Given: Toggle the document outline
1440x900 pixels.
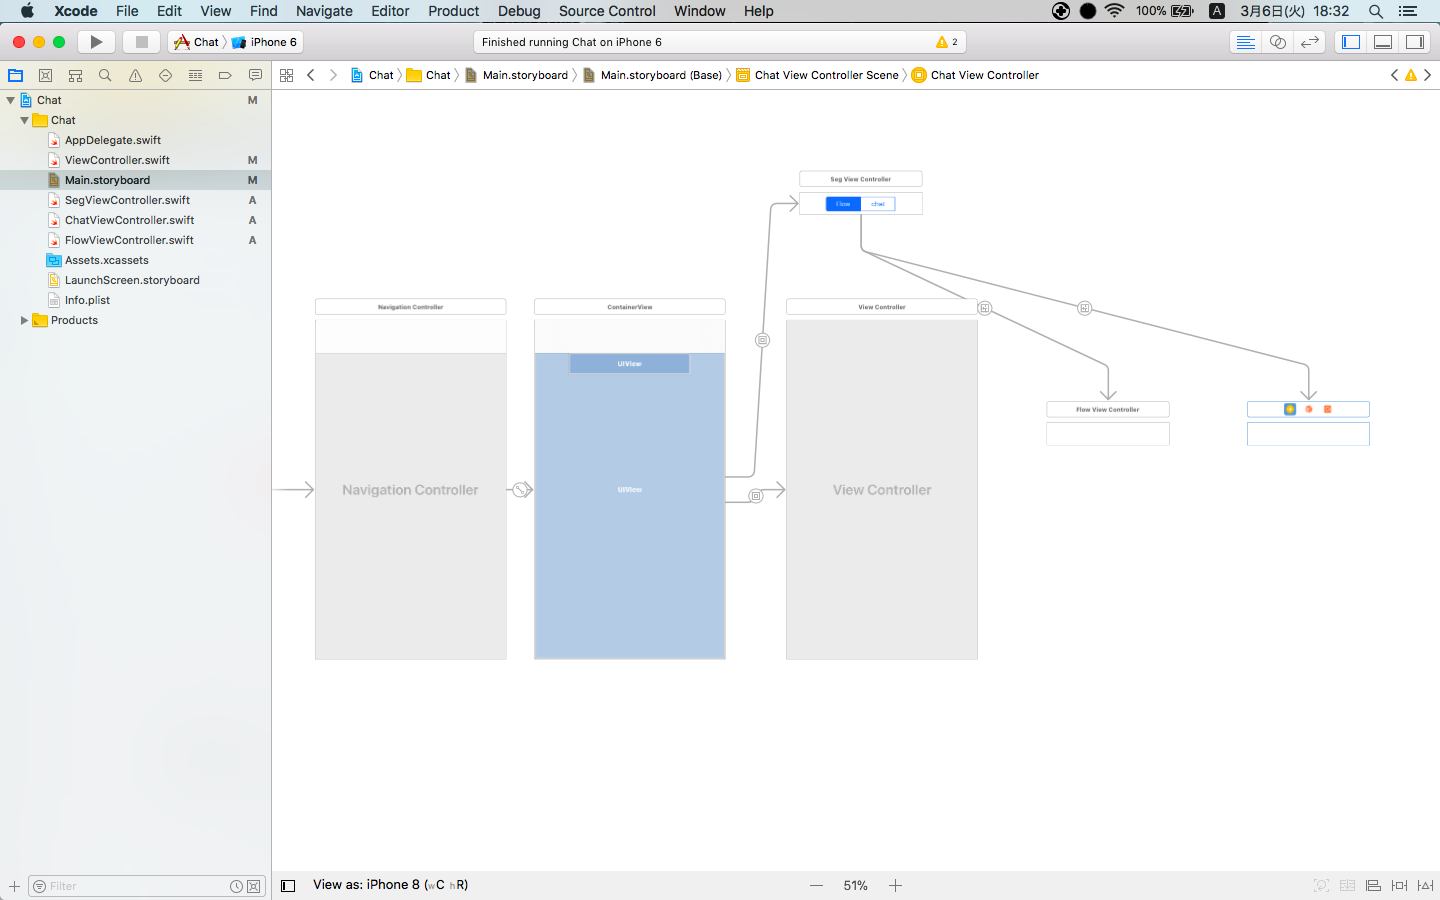Looking at the screenshot, I should coord(288,885).
